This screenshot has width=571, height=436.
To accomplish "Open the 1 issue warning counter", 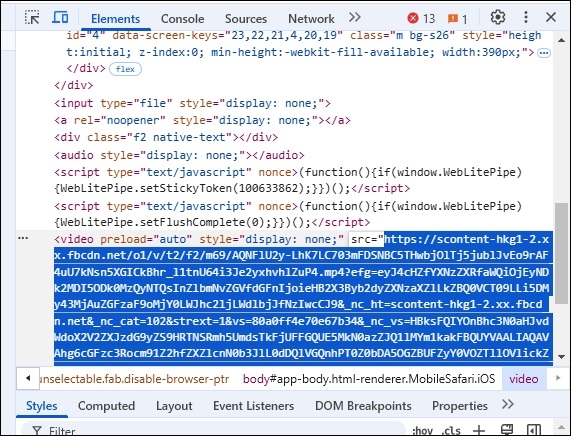I will point(457,19).
